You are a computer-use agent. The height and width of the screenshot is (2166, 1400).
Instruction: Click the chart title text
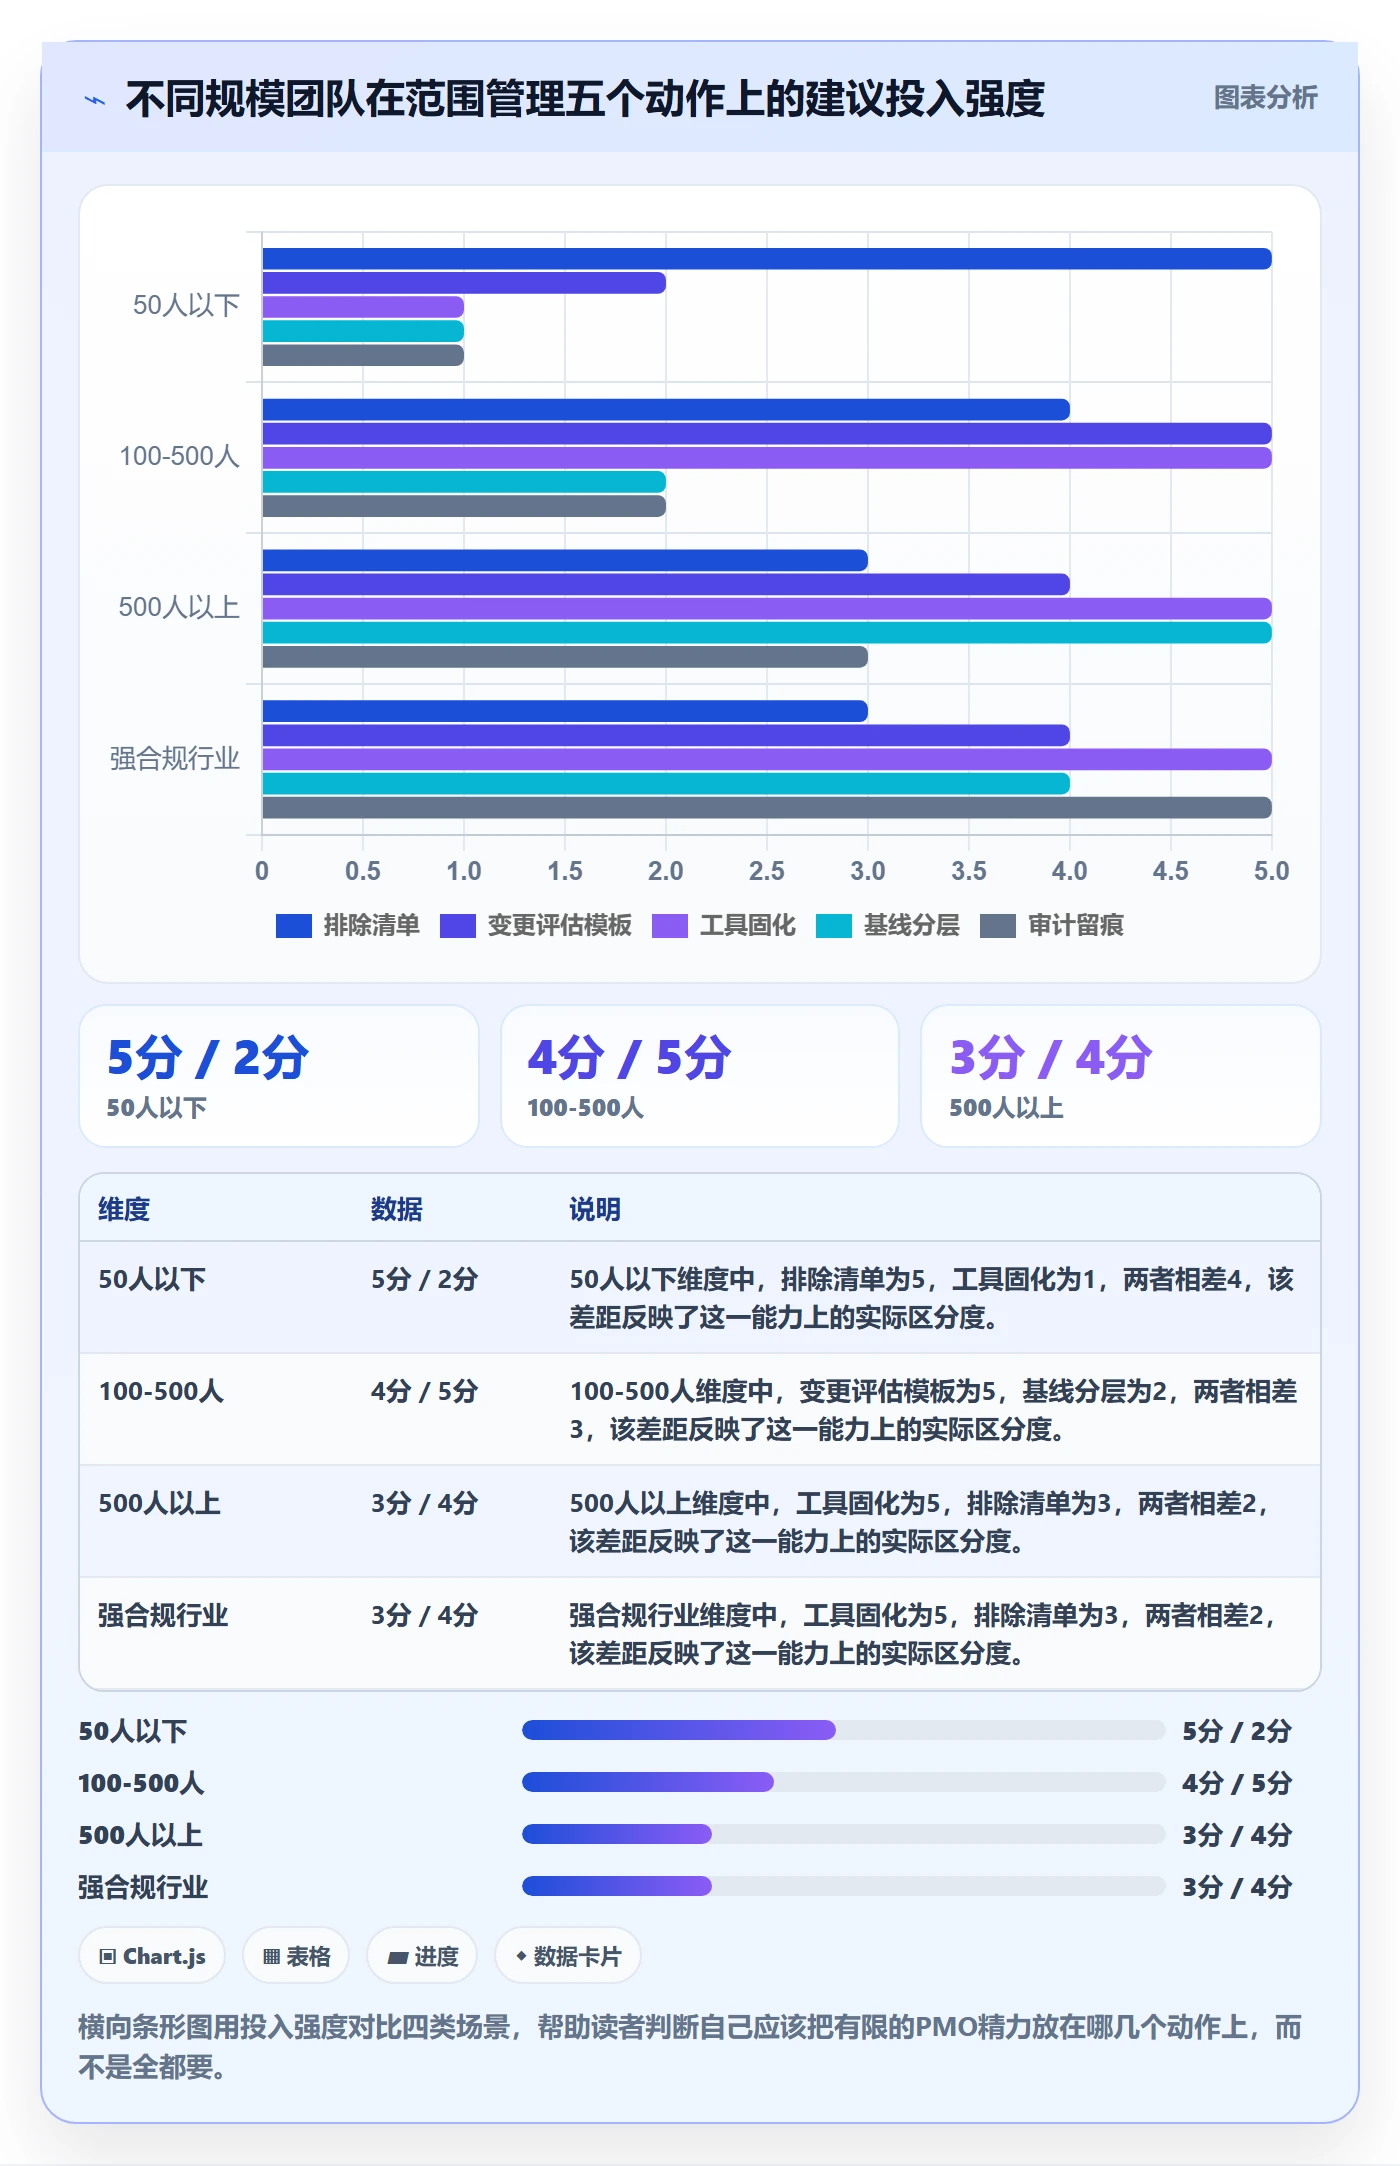(x=585, y=99)
